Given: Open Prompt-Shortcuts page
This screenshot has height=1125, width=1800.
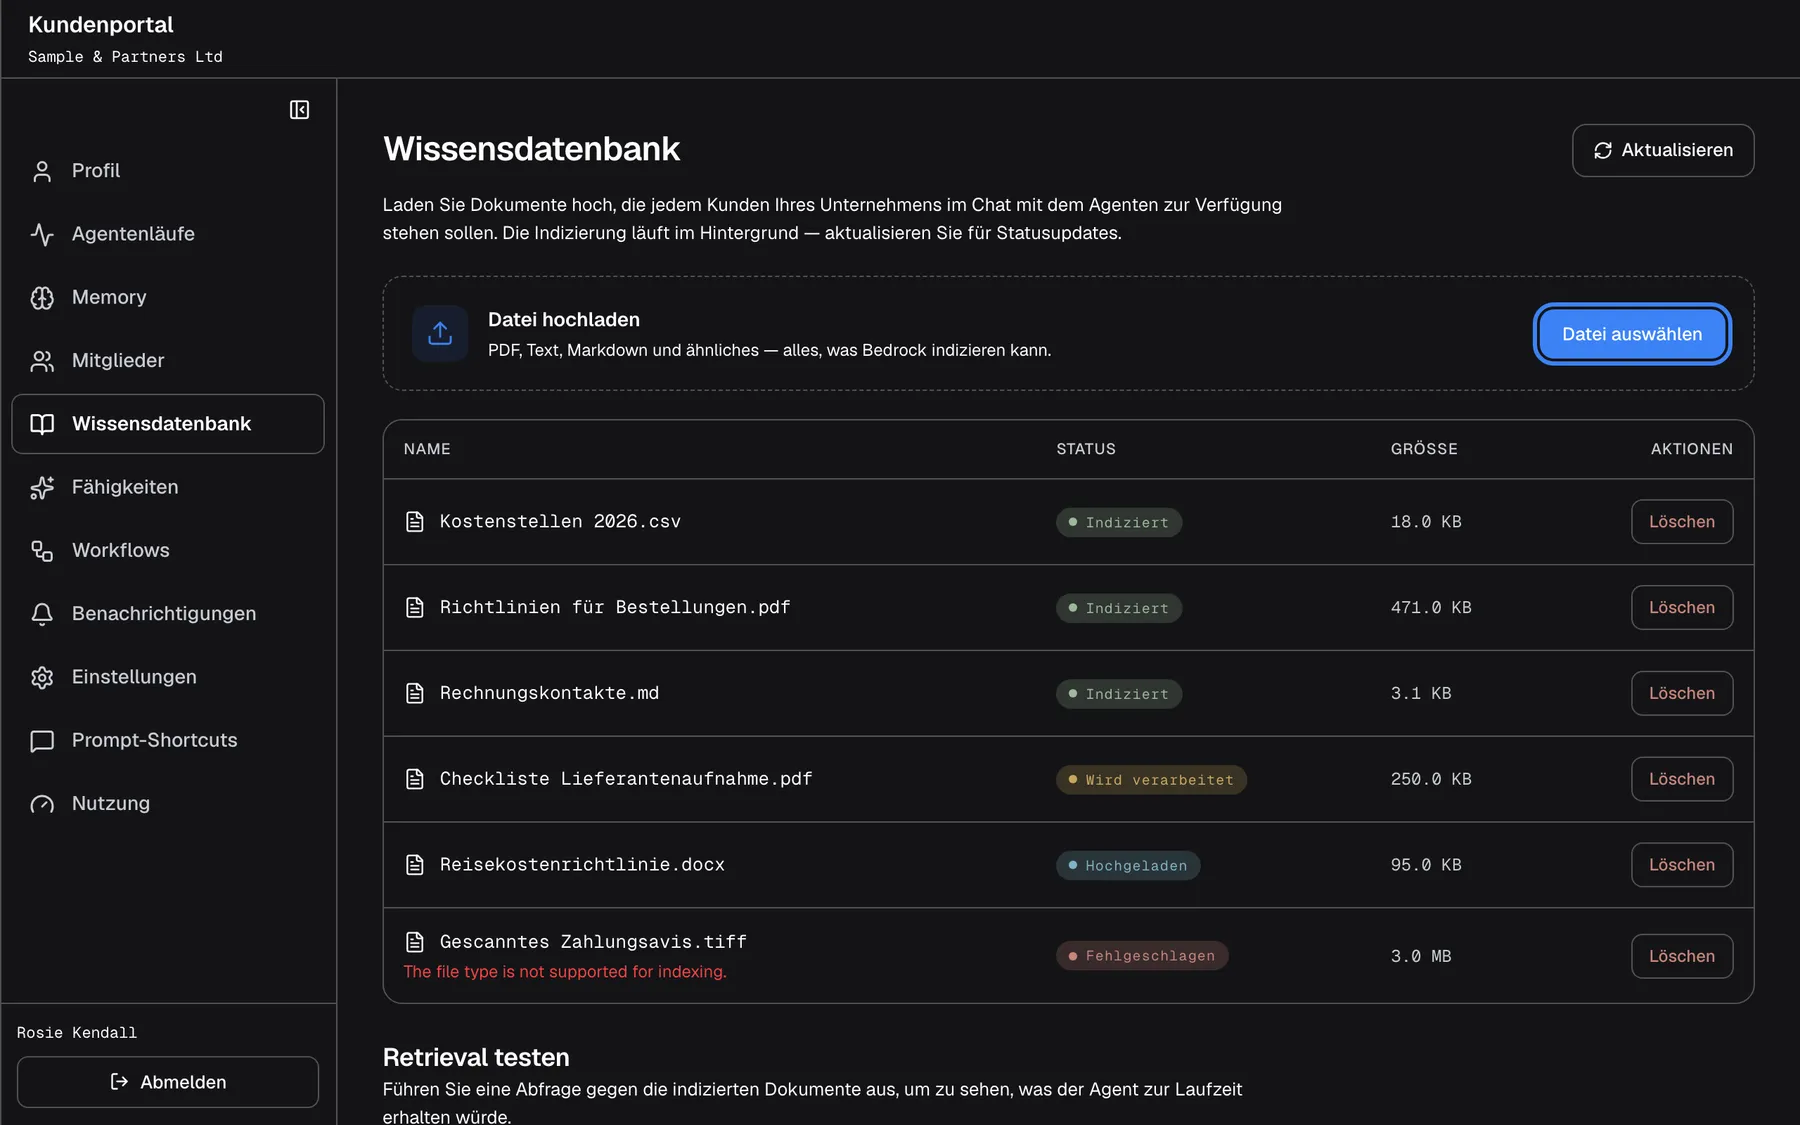Looking at the screenshot, I should 168,741.
